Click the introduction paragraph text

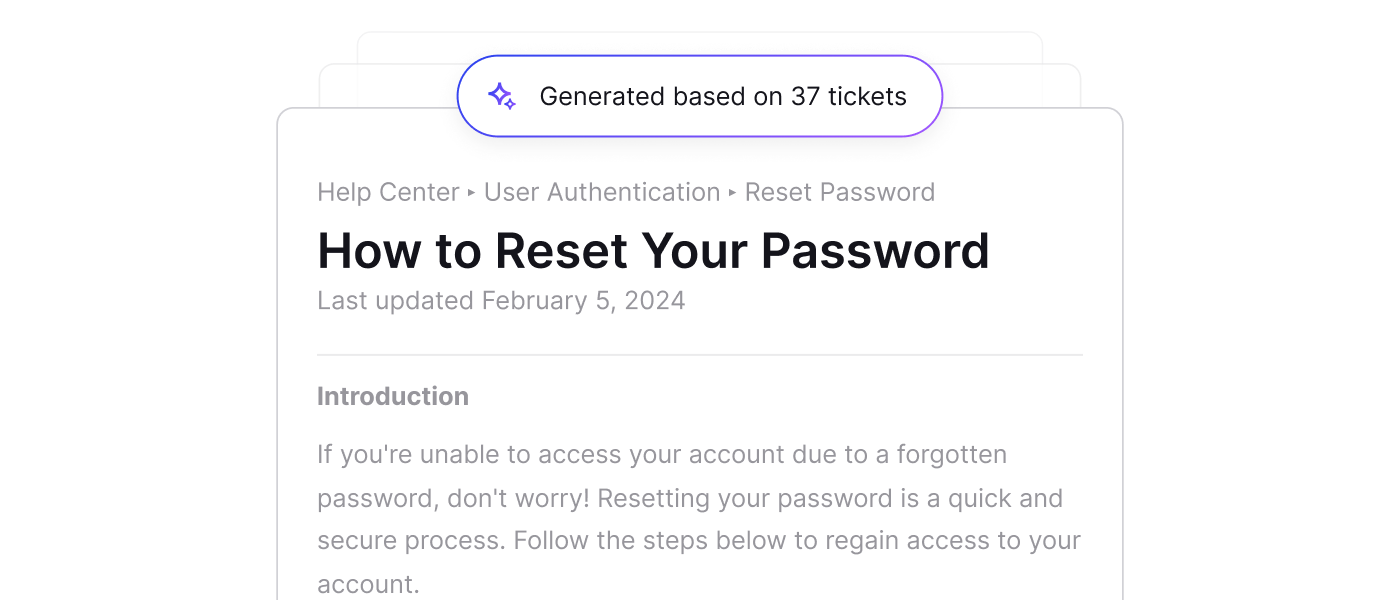click(699, 519)
